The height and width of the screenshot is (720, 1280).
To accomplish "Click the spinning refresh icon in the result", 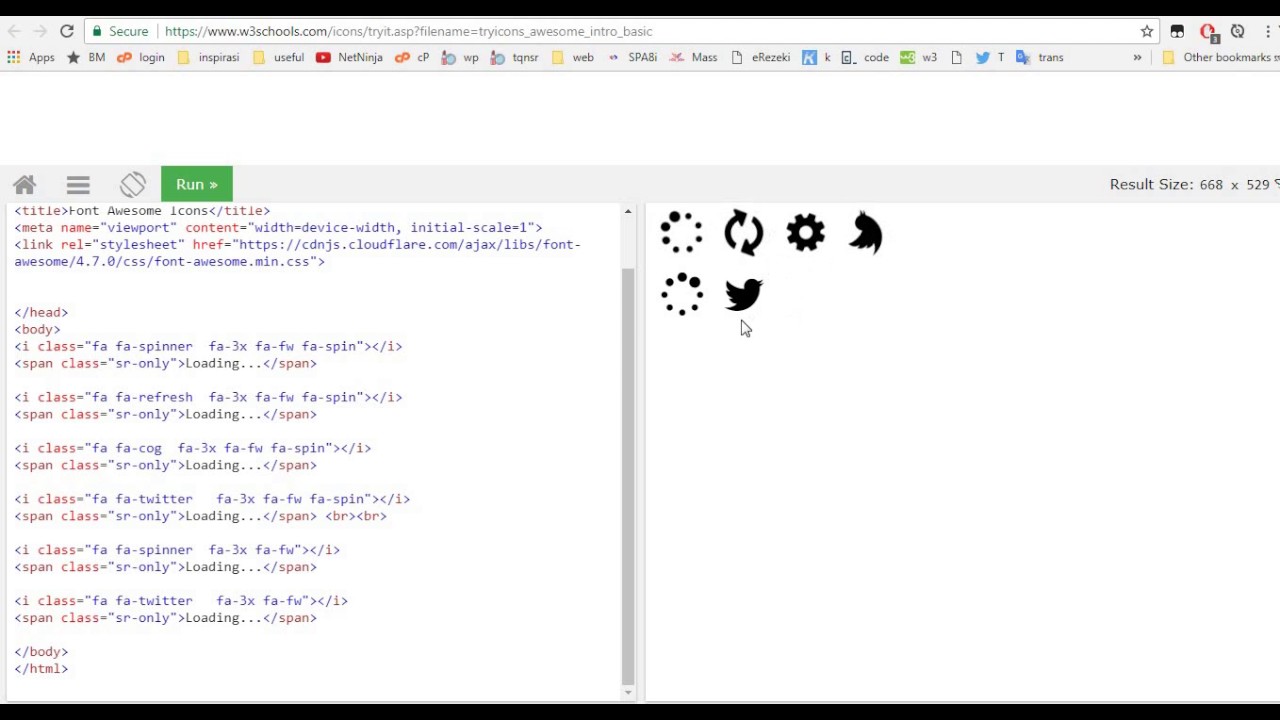I will click(744, 233).
